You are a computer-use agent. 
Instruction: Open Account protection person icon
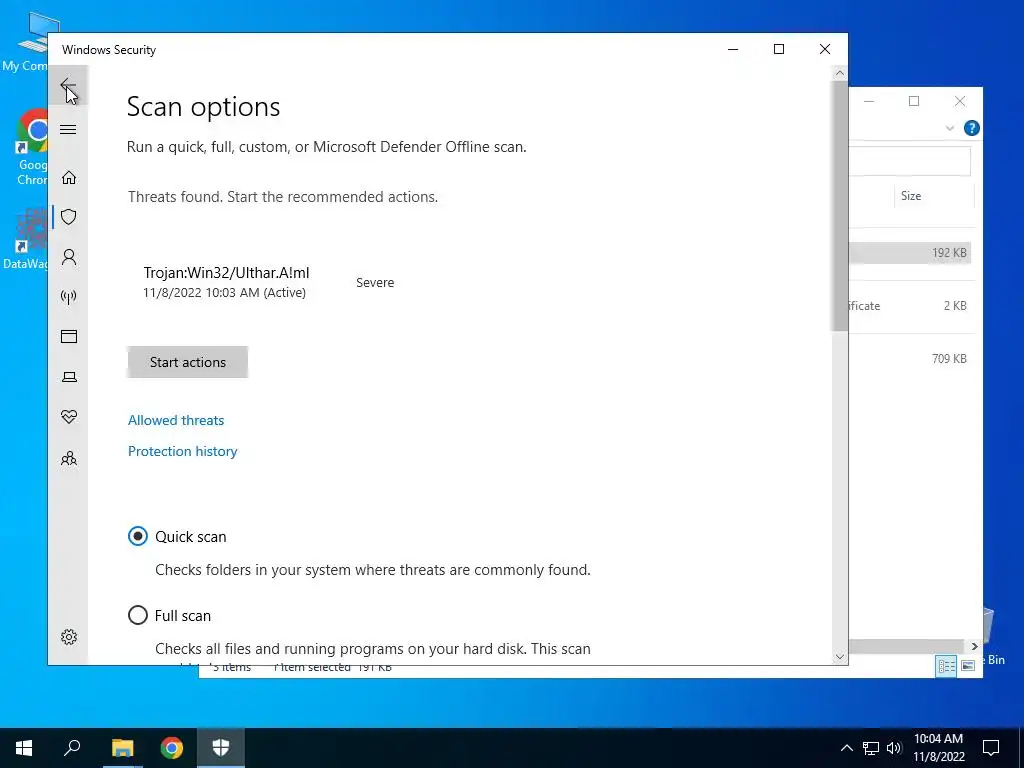[x=69, y=257]
